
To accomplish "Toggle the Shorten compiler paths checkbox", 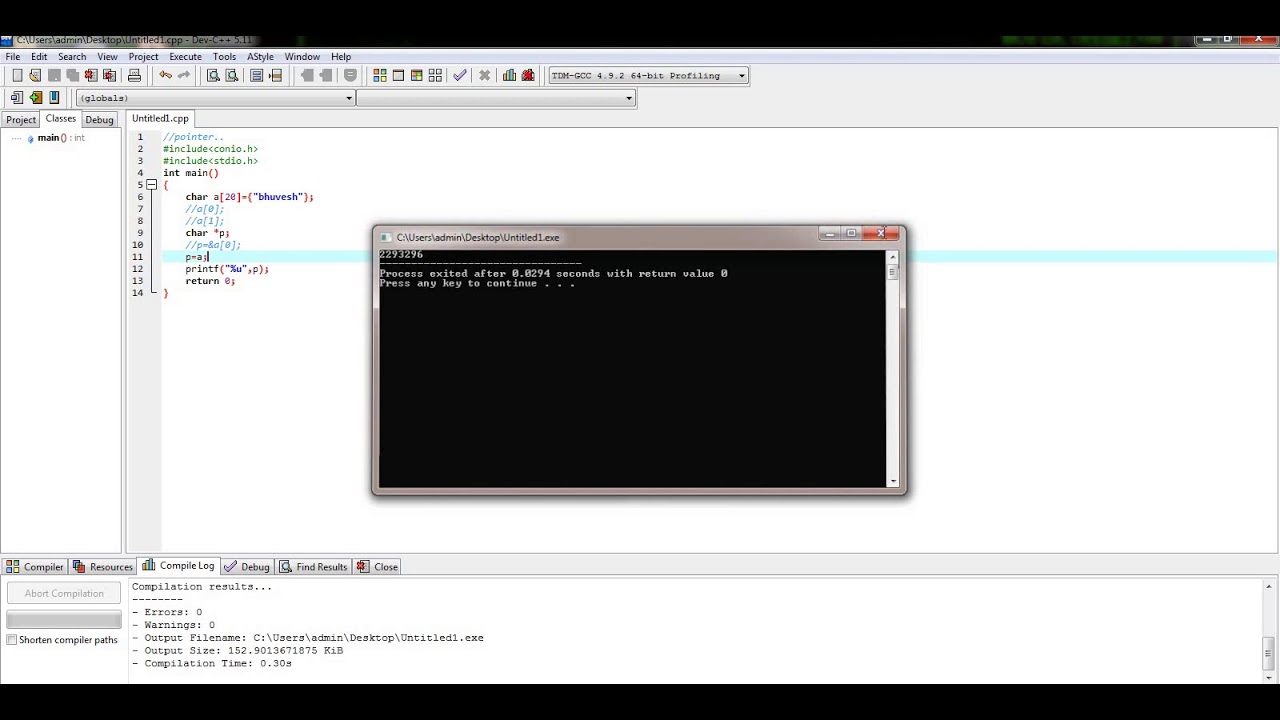I will click(12, 640).
